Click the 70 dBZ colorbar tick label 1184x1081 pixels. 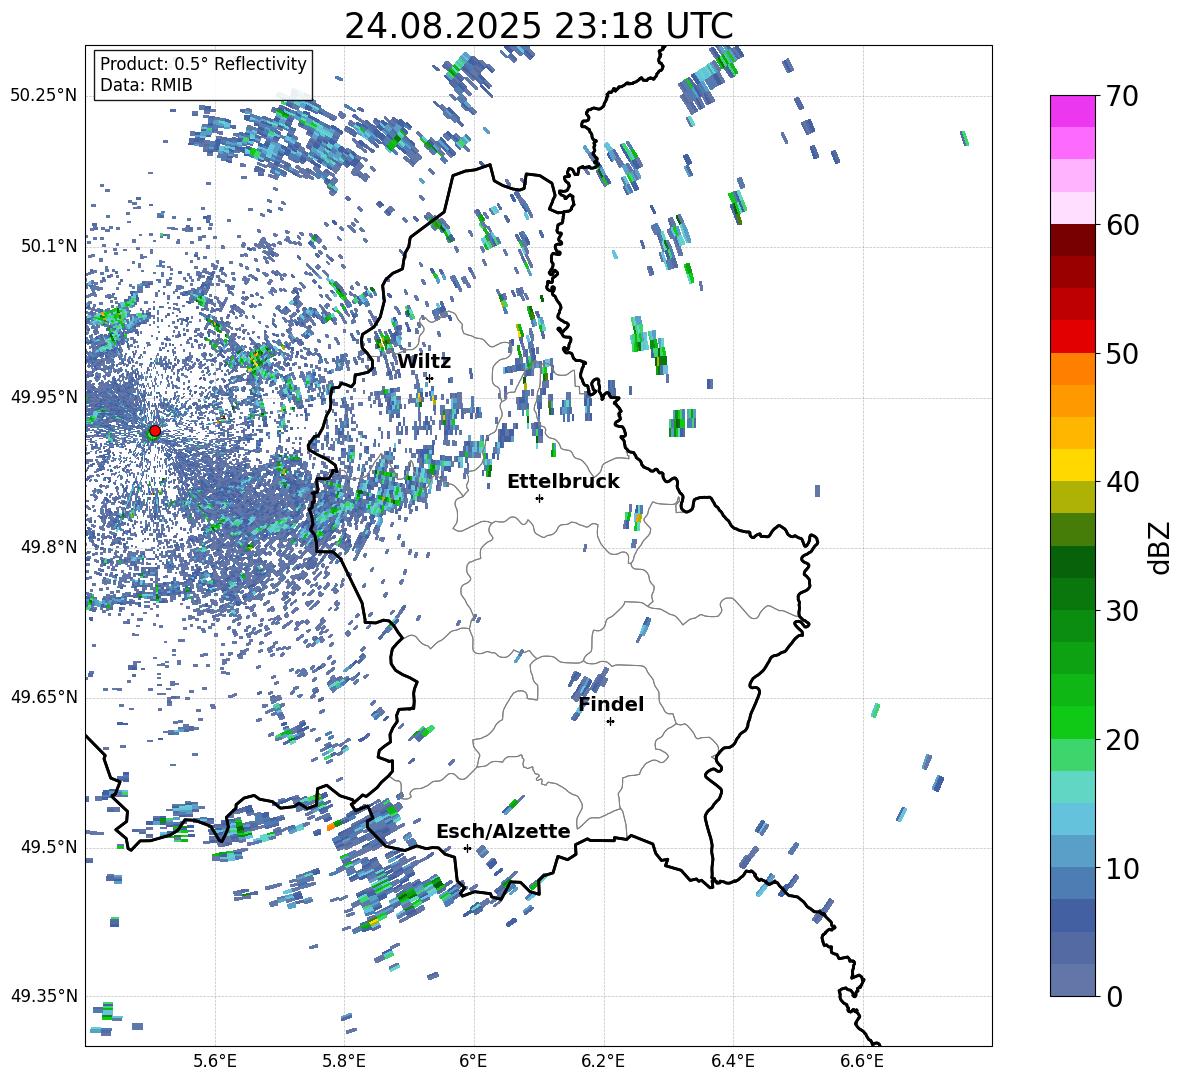[1122, 97]
